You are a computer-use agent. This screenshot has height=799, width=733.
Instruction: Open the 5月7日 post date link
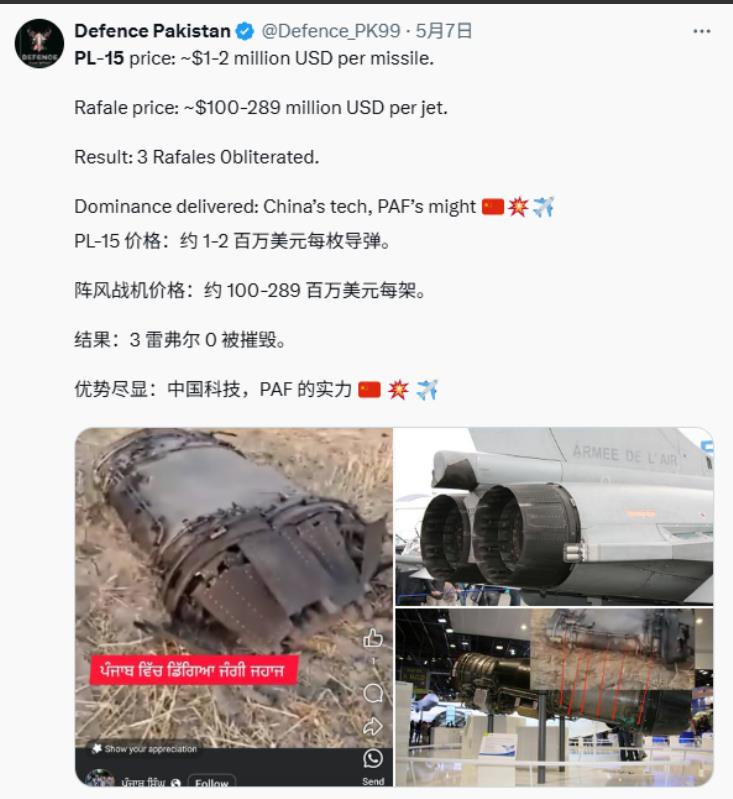click(443, 31)
